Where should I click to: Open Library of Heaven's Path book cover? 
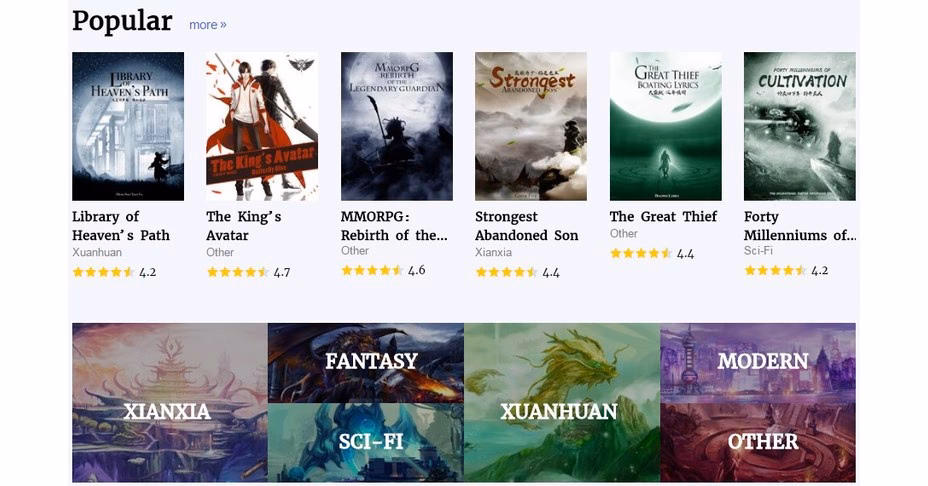click(128, 126)
